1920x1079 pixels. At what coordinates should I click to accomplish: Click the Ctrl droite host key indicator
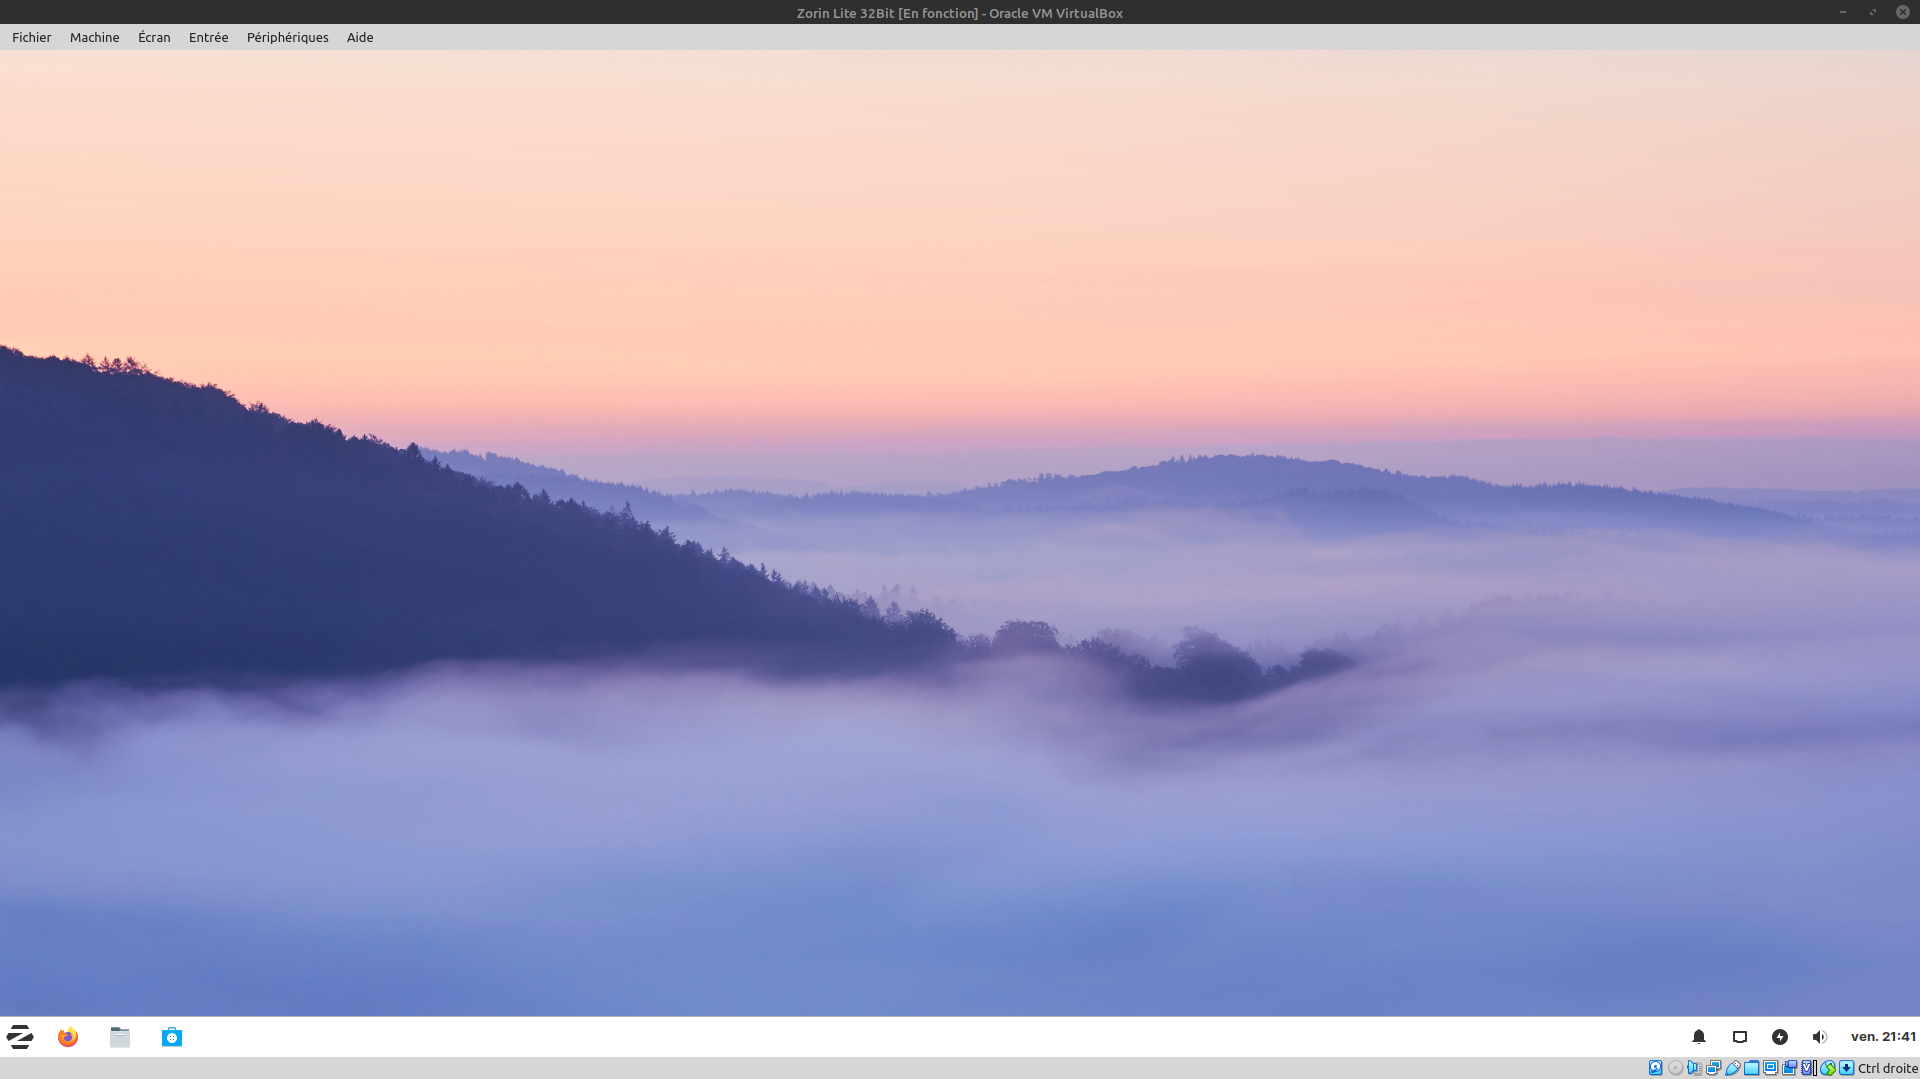(x=1887, y=1068)
